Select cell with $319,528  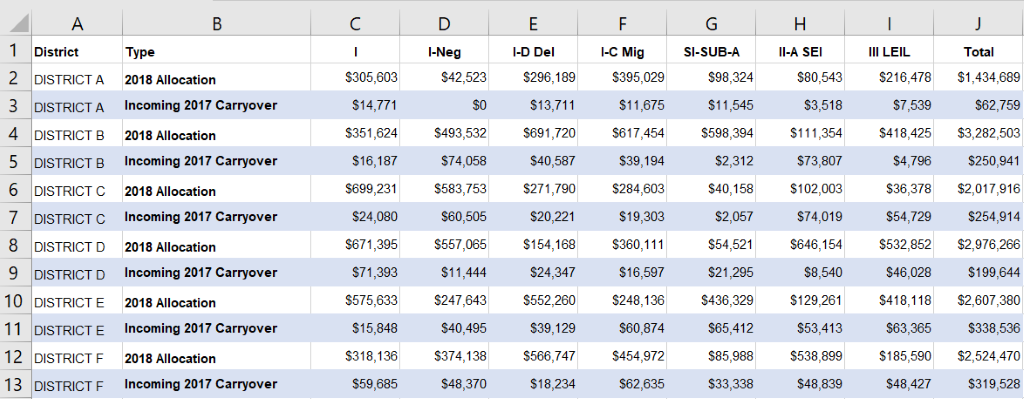[x=978, y=384]
